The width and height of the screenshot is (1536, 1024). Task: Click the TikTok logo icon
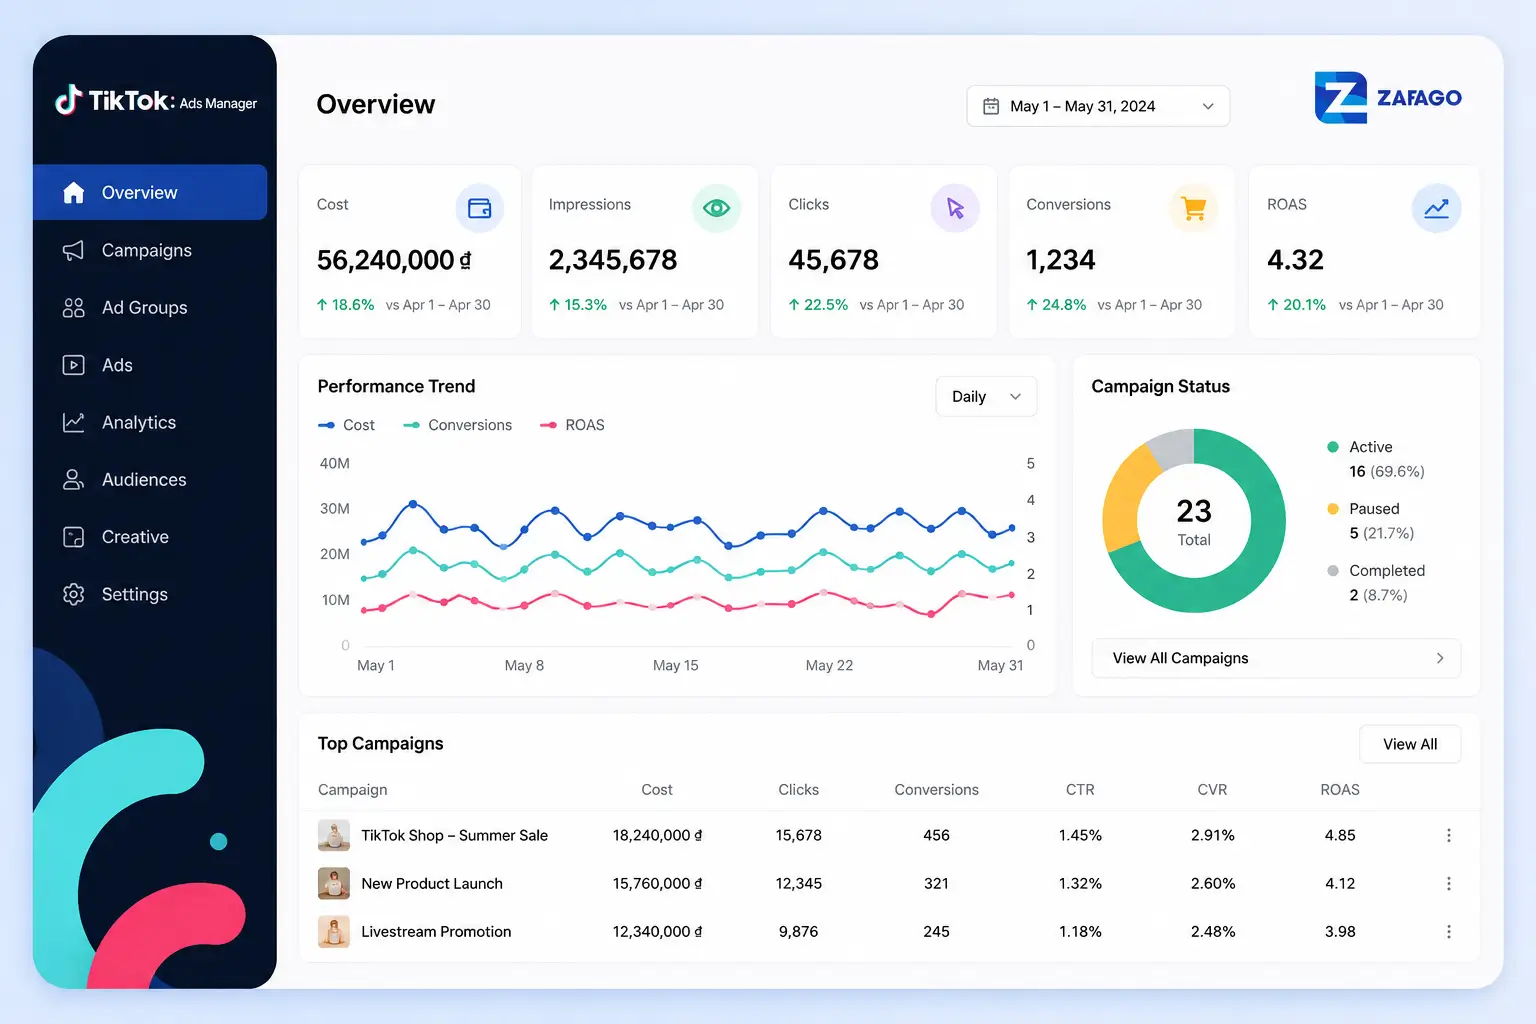[x=67, y=99]
